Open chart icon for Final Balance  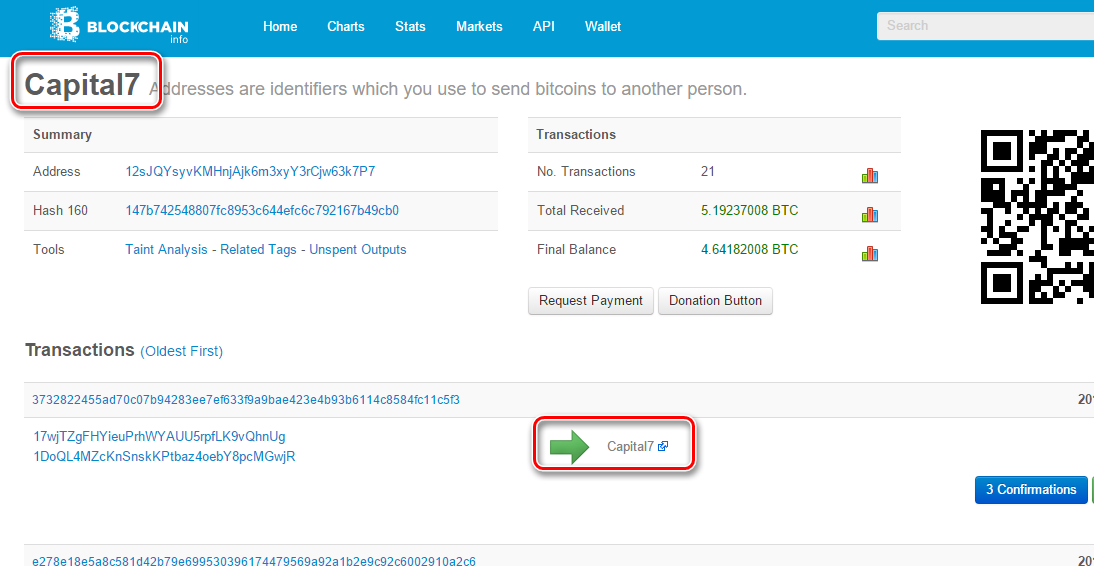coord(869,253)
